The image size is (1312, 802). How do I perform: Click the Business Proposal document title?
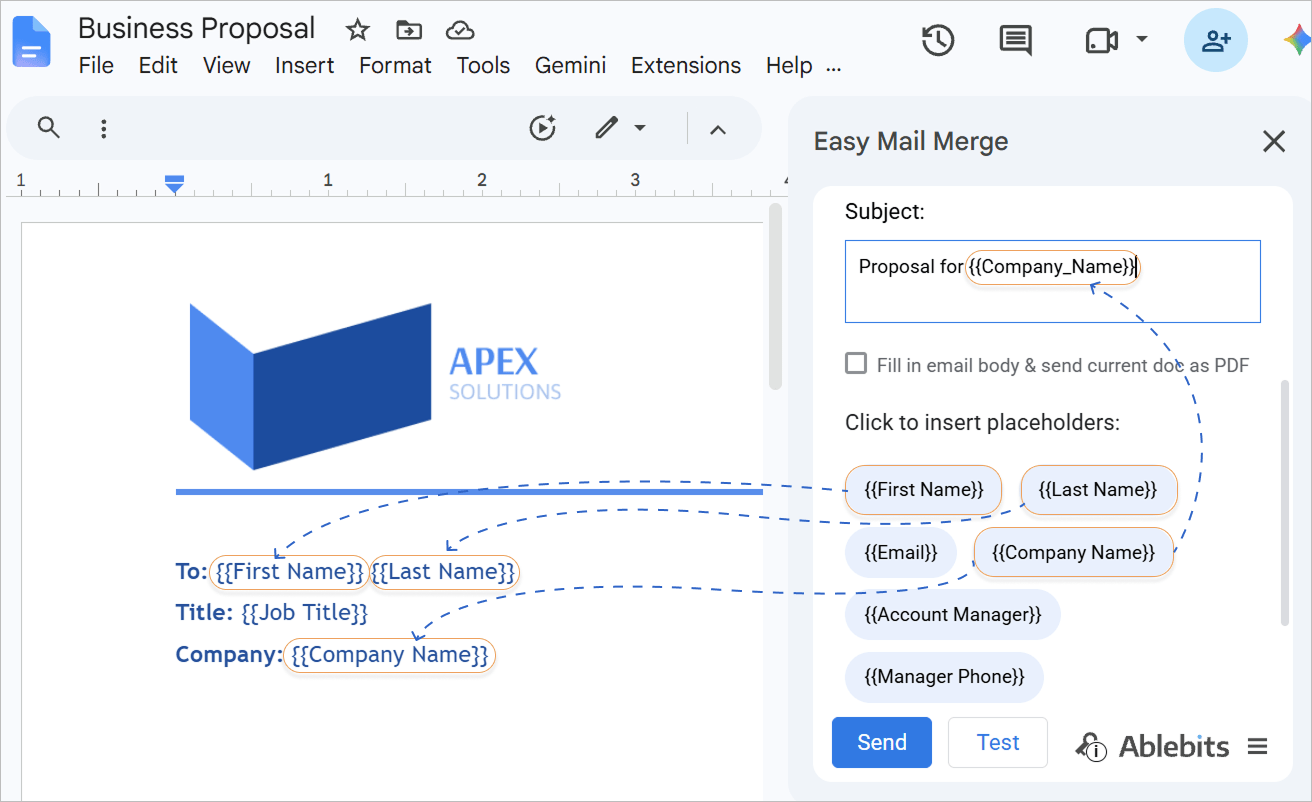pyautogui.click(x=197, y=28)
